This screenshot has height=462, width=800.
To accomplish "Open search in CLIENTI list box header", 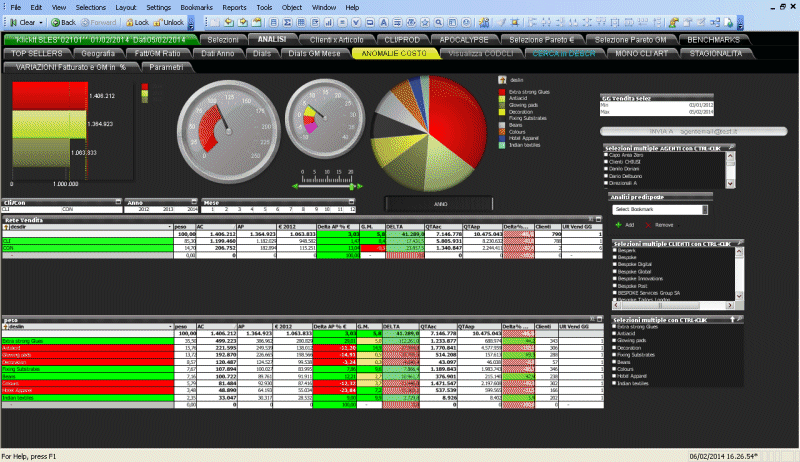I will (x=740, y=243).
